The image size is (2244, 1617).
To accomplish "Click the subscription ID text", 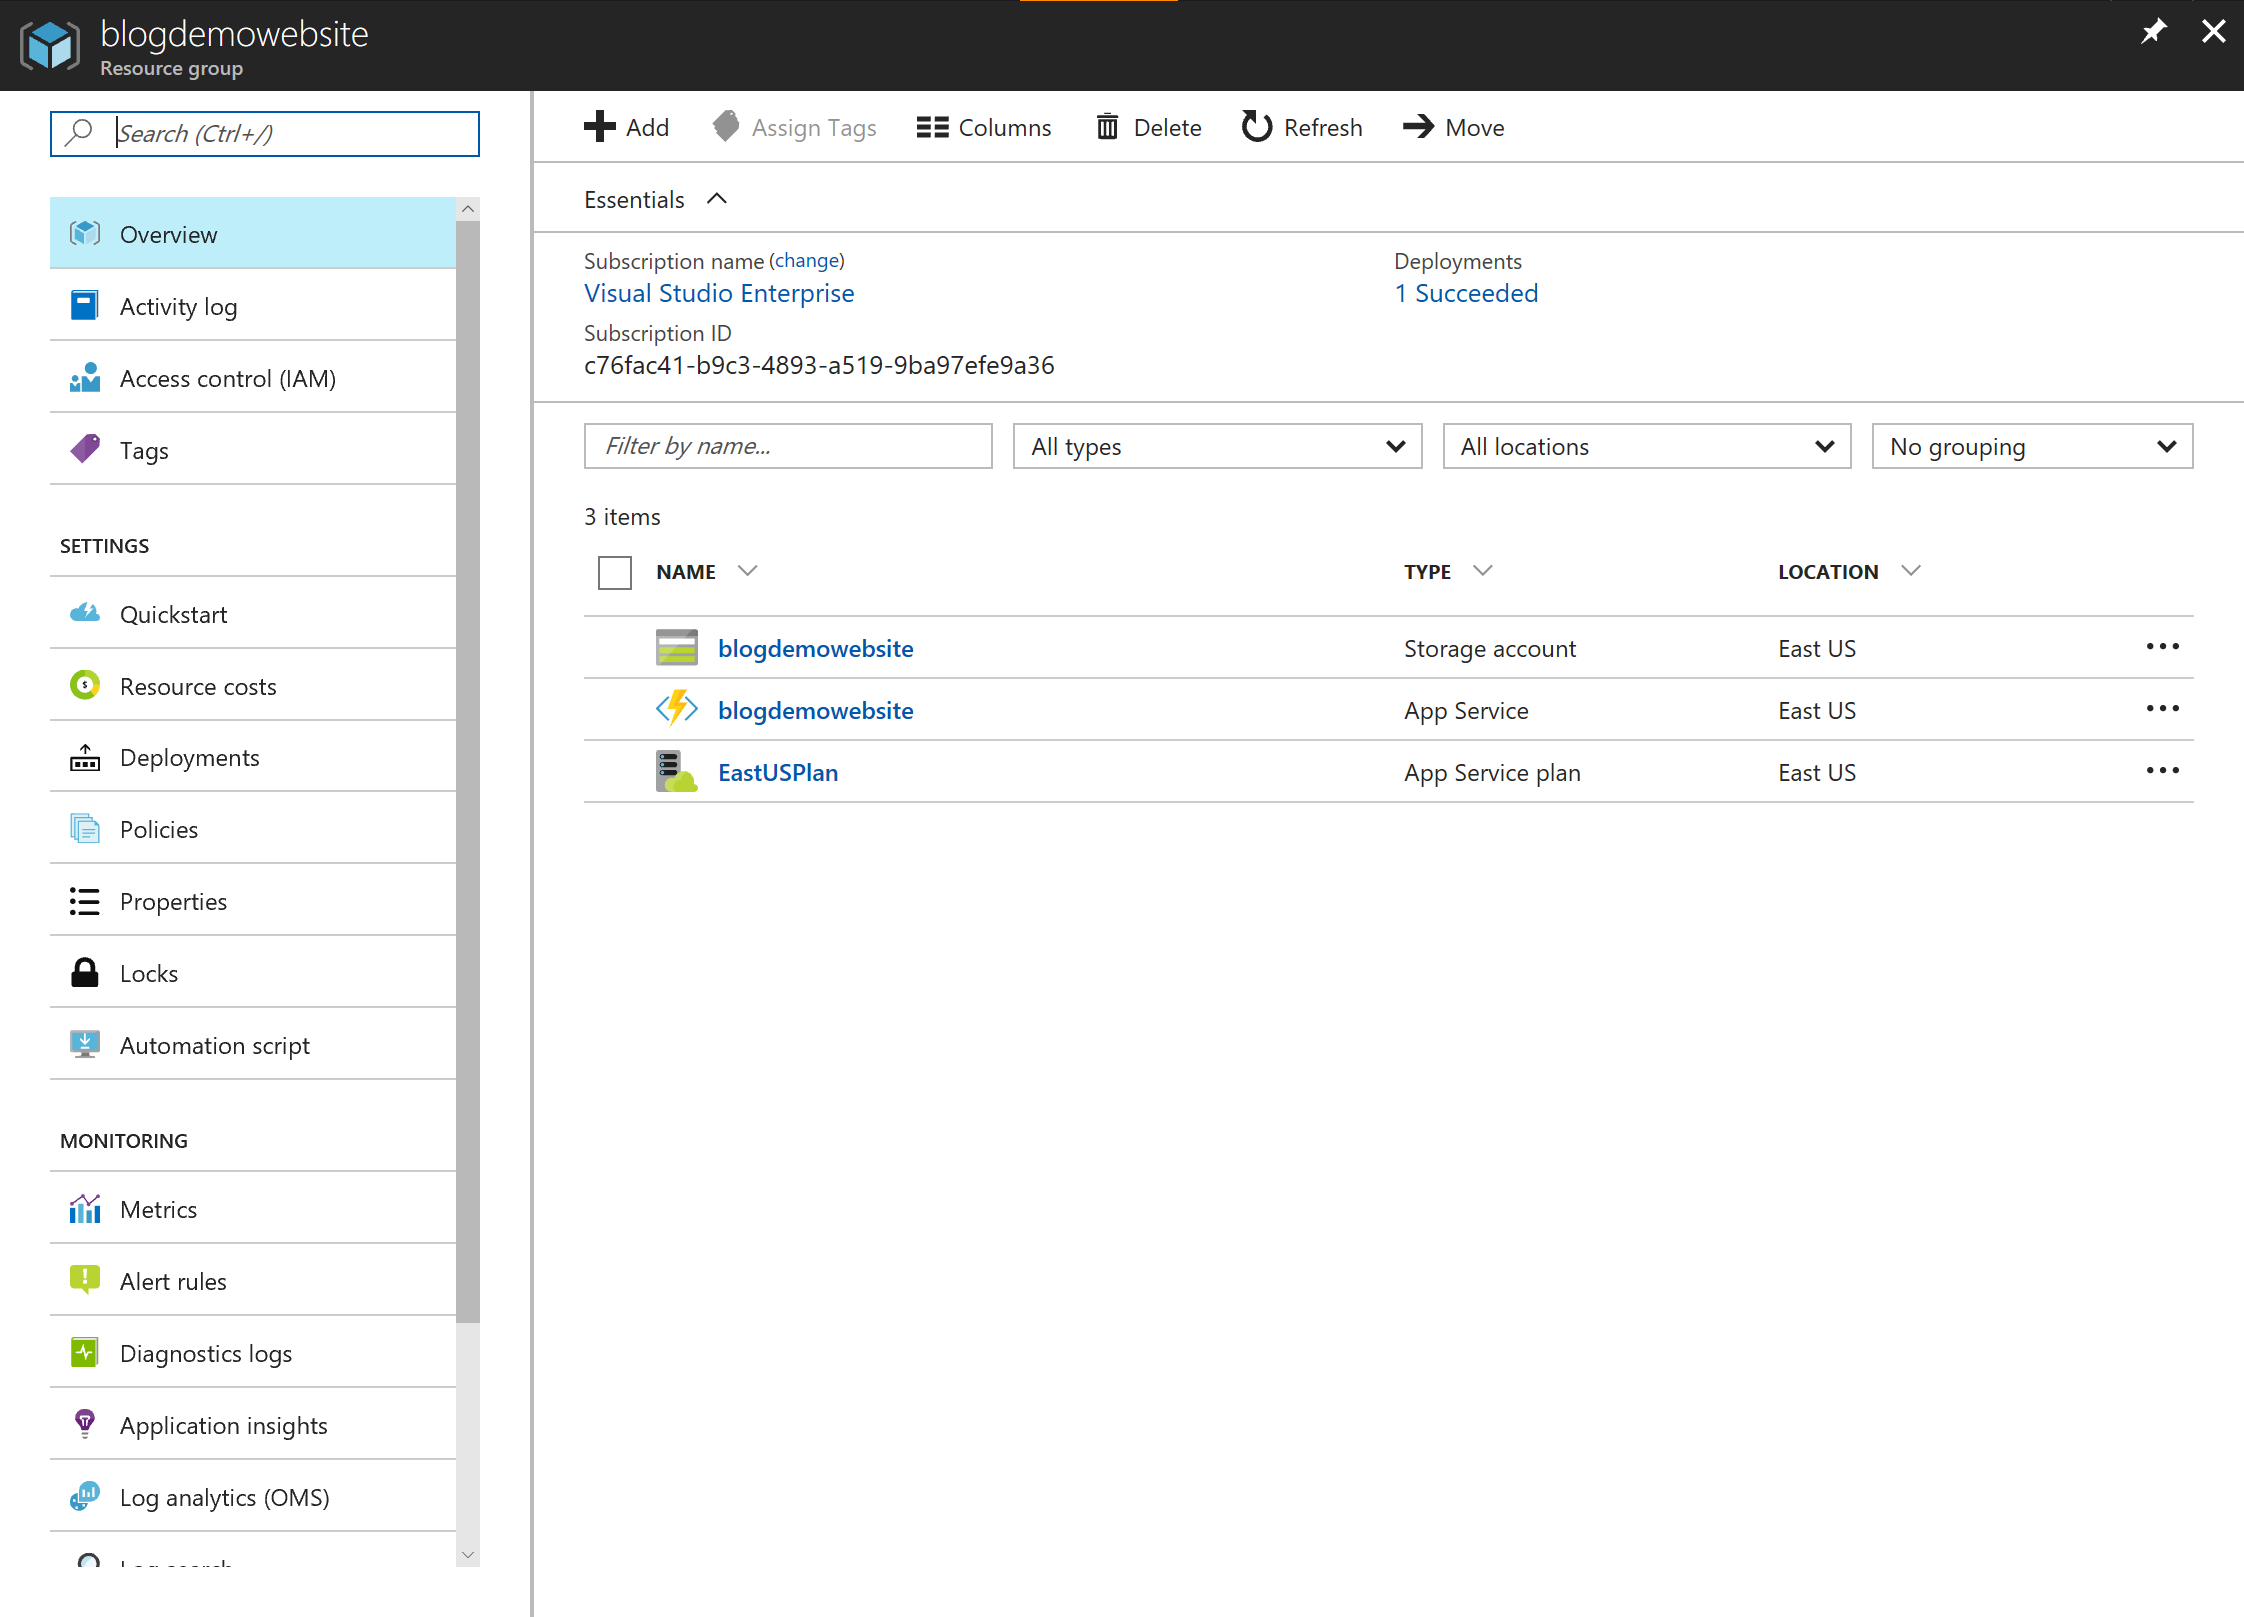I will tap(819, 365).
